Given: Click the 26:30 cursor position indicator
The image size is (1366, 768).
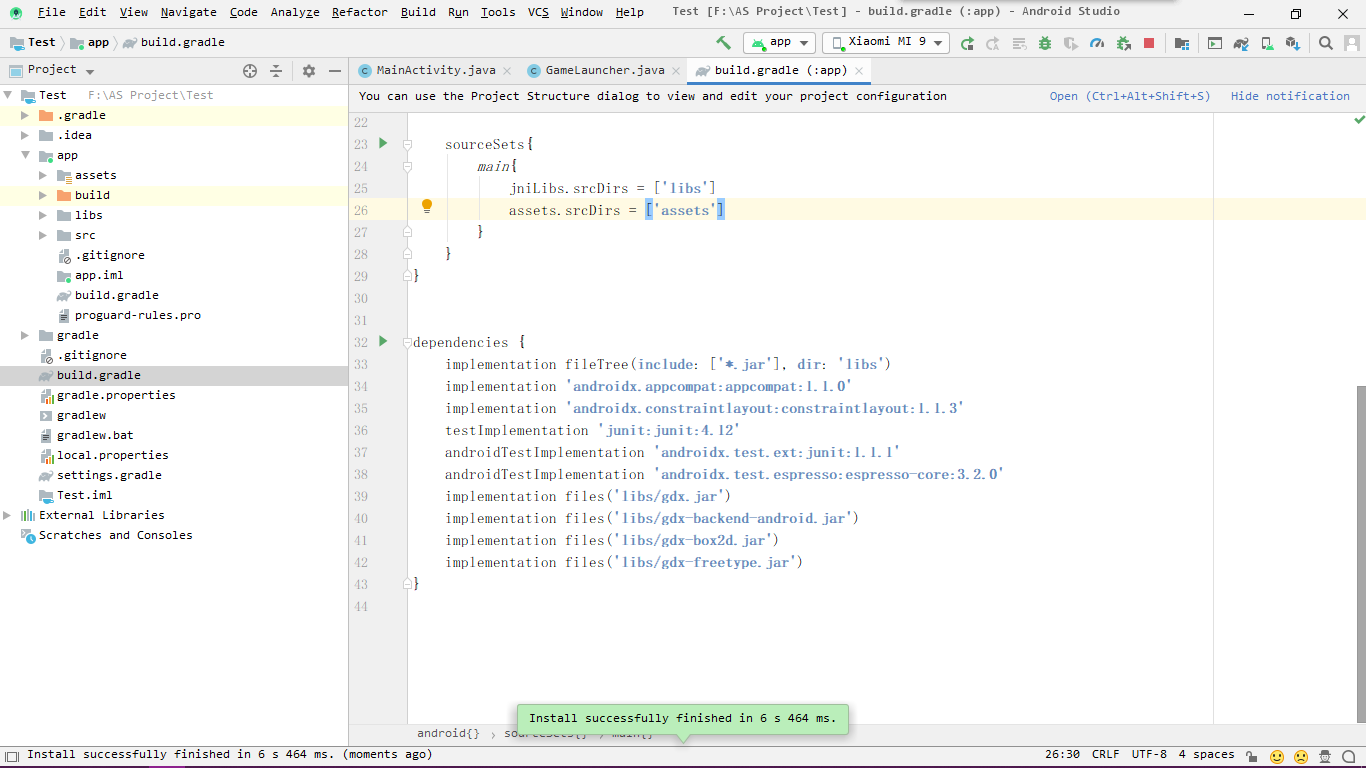Looking at the screenshot, I should [1062, 755].
